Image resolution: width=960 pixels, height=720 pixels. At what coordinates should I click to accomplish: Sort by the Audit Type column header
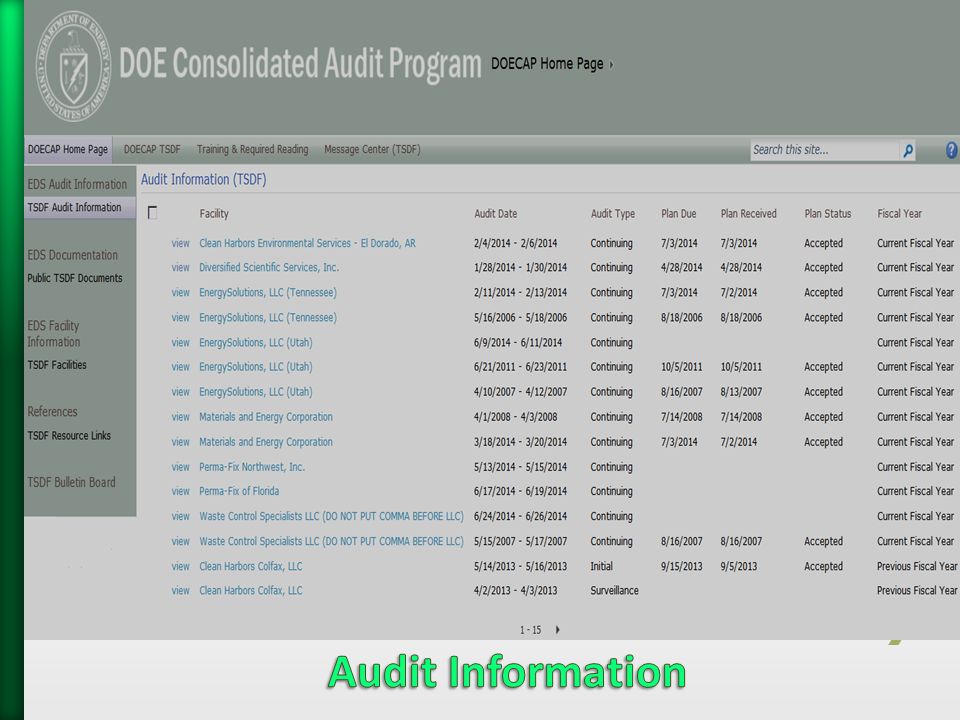pos(613,214)
